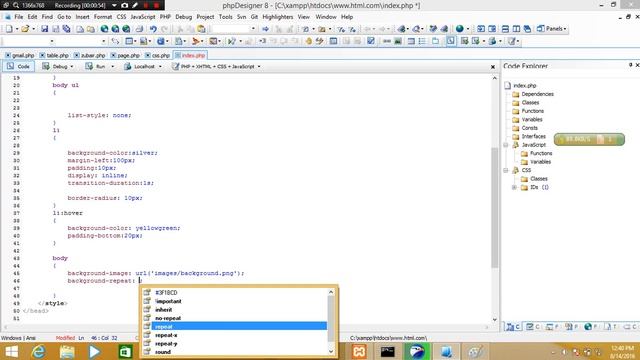Screen dimensions: 640x360
Task: Save the current file via floppy icon
Action: (x=44, y=29)
